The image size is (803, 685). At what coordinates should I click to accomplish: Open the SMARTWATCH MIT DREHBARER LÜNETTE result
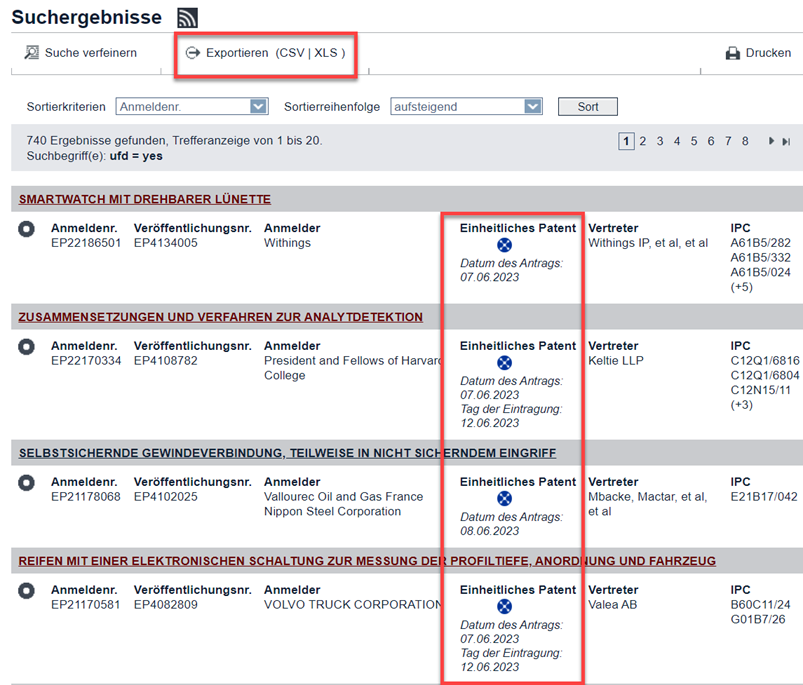pyautogui.click(x=144, y=200)
